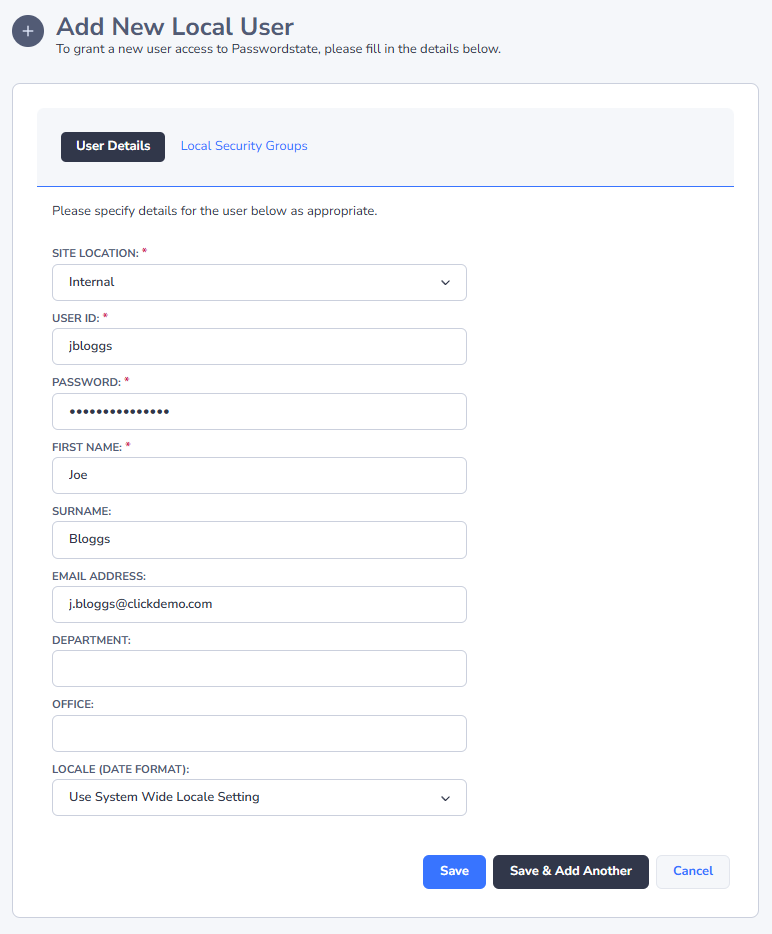The image size is (772, 934).
Task: Click the SITE LOCATION label
Action: (95, 253)
